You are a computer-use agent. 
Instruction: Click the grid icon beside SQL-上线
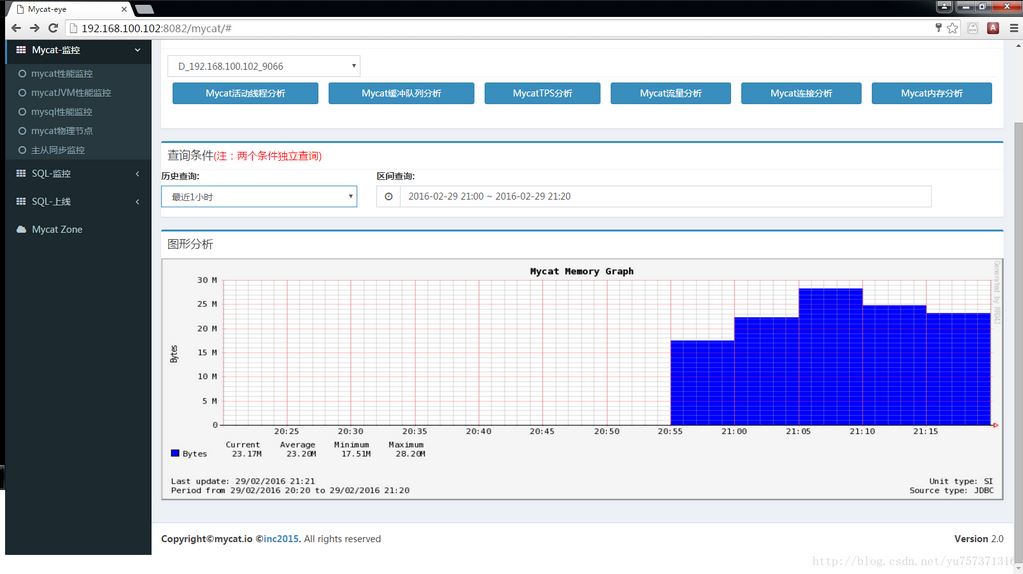21,202
